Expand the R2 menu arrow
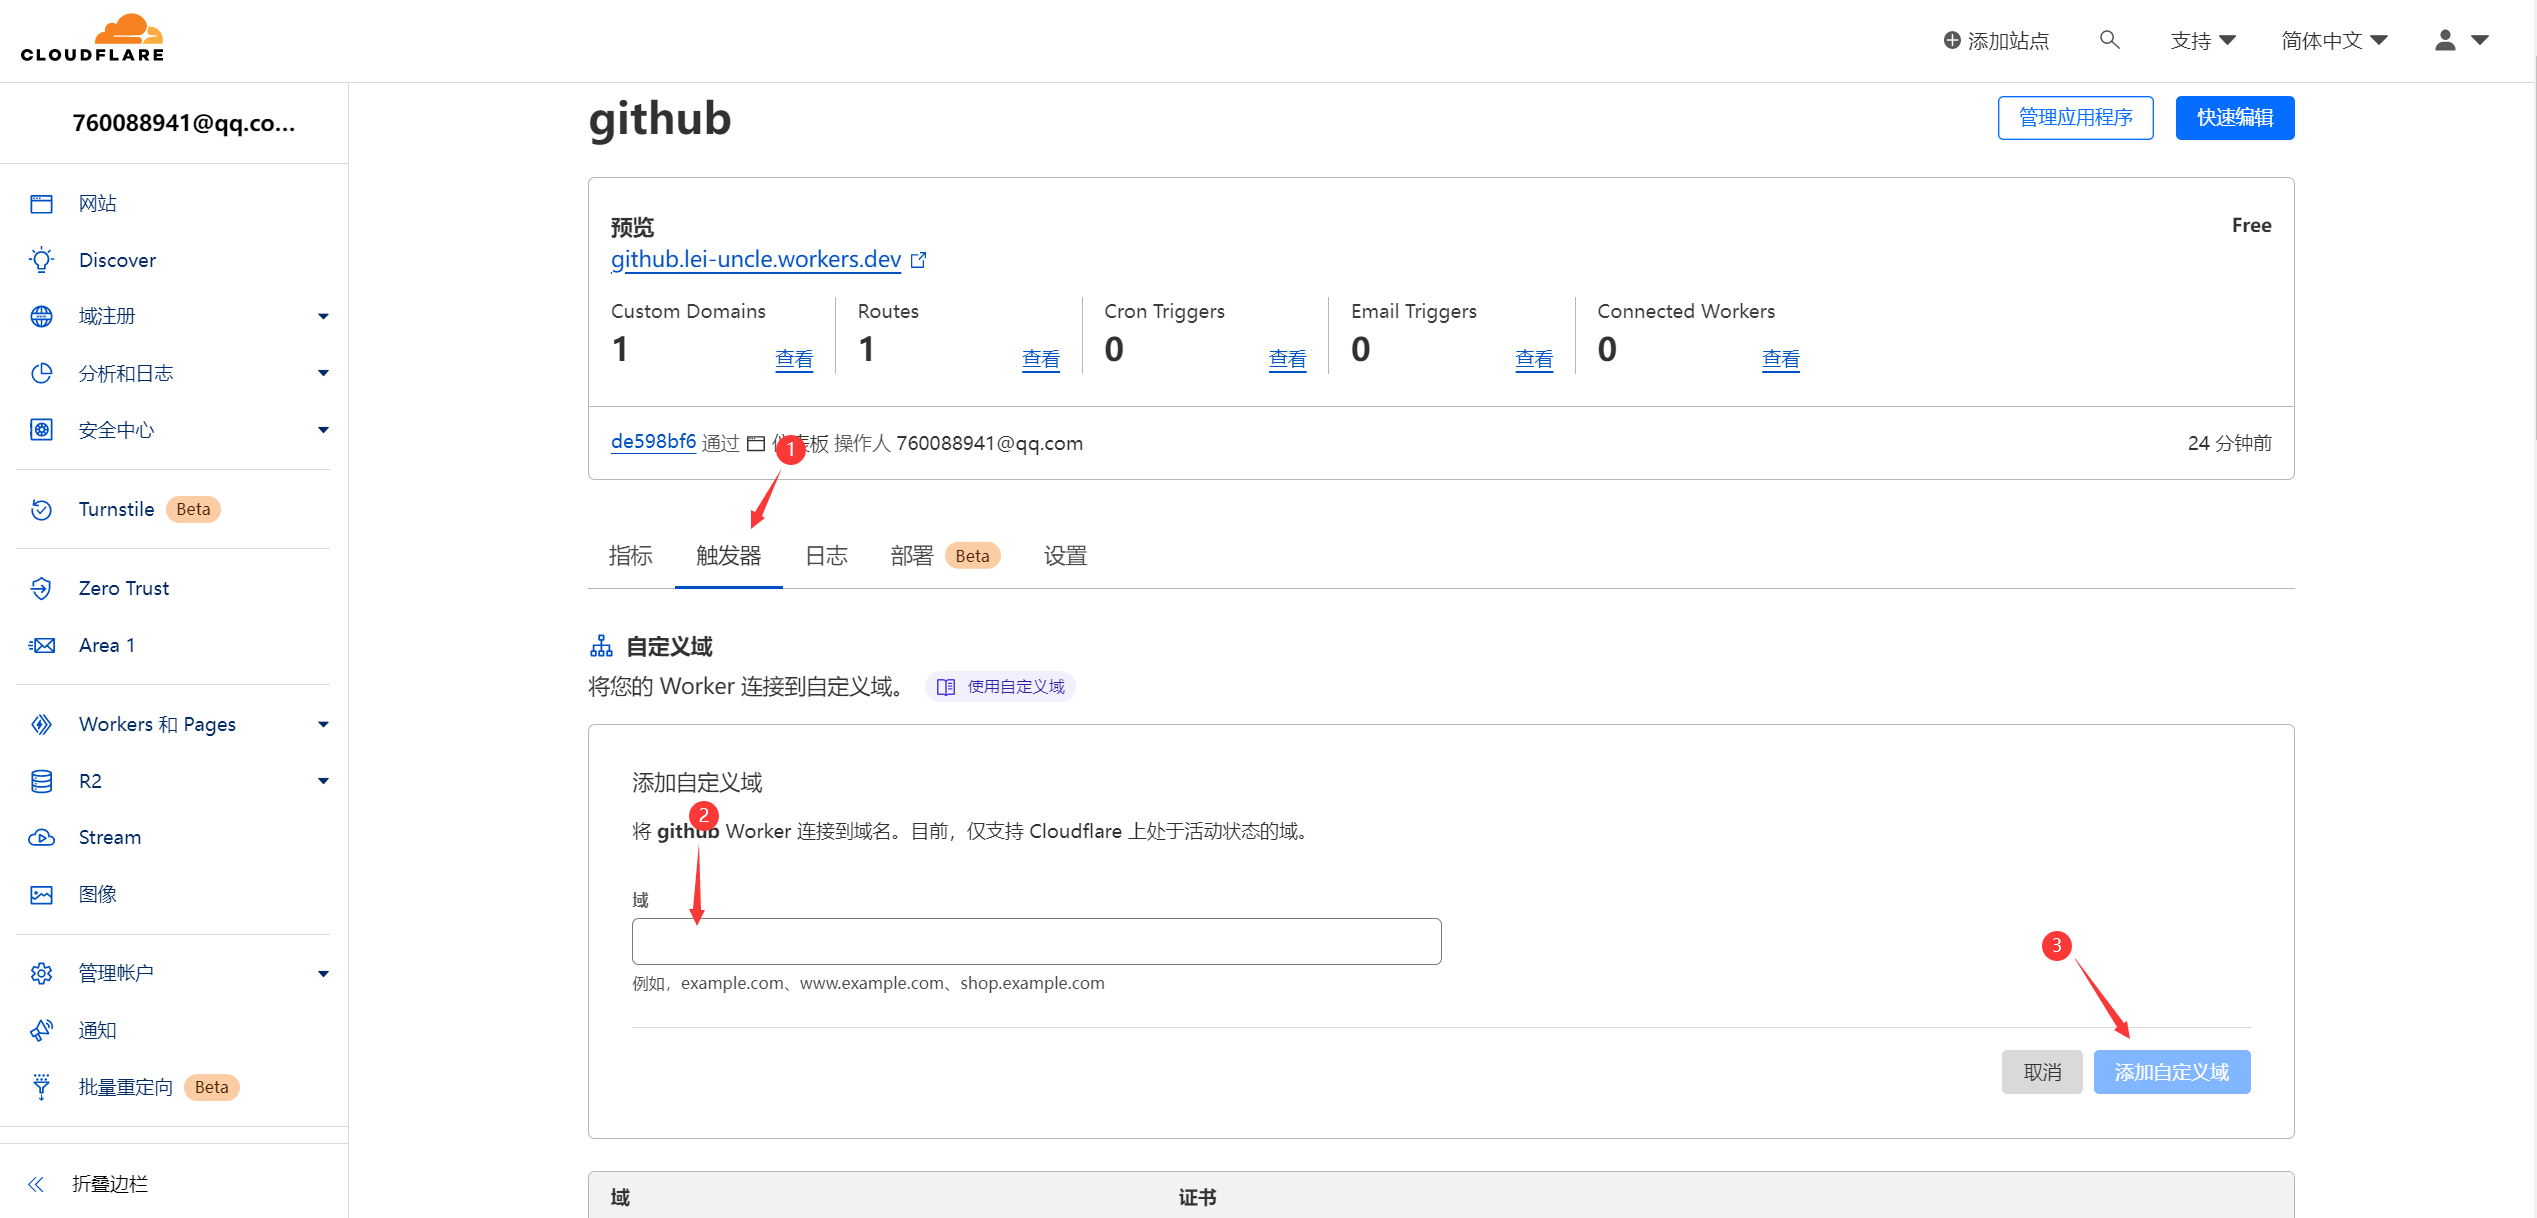2537x1218 pixels. point(323,781)
